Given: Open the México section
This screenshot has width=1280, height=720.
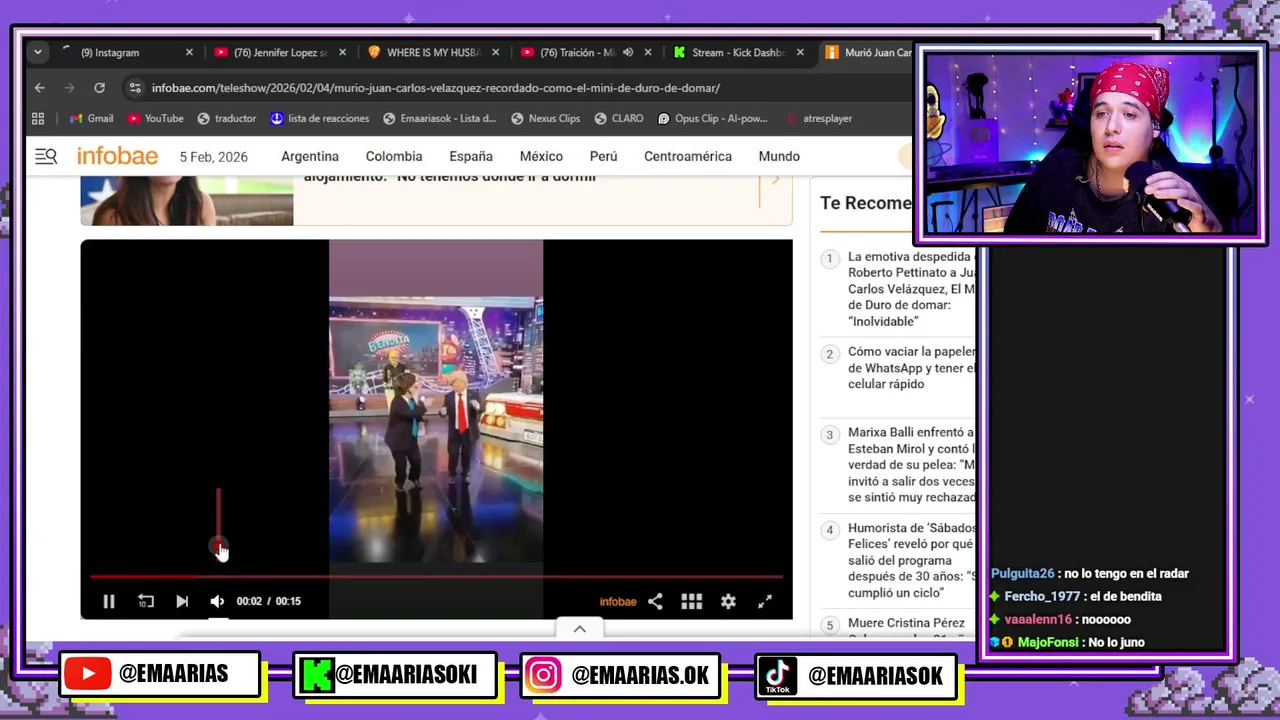Looking at the screenshot, I should [x=541, y=157].
